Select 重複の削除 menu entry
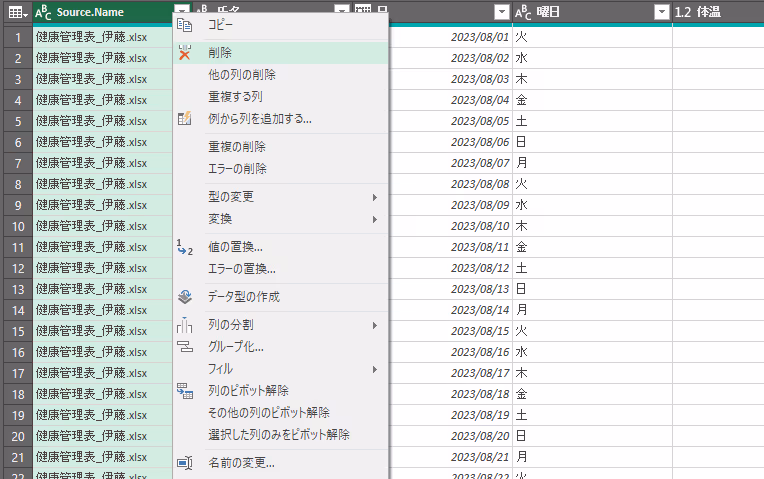Screen dimensions: 764x479 [x=281, y=147]
